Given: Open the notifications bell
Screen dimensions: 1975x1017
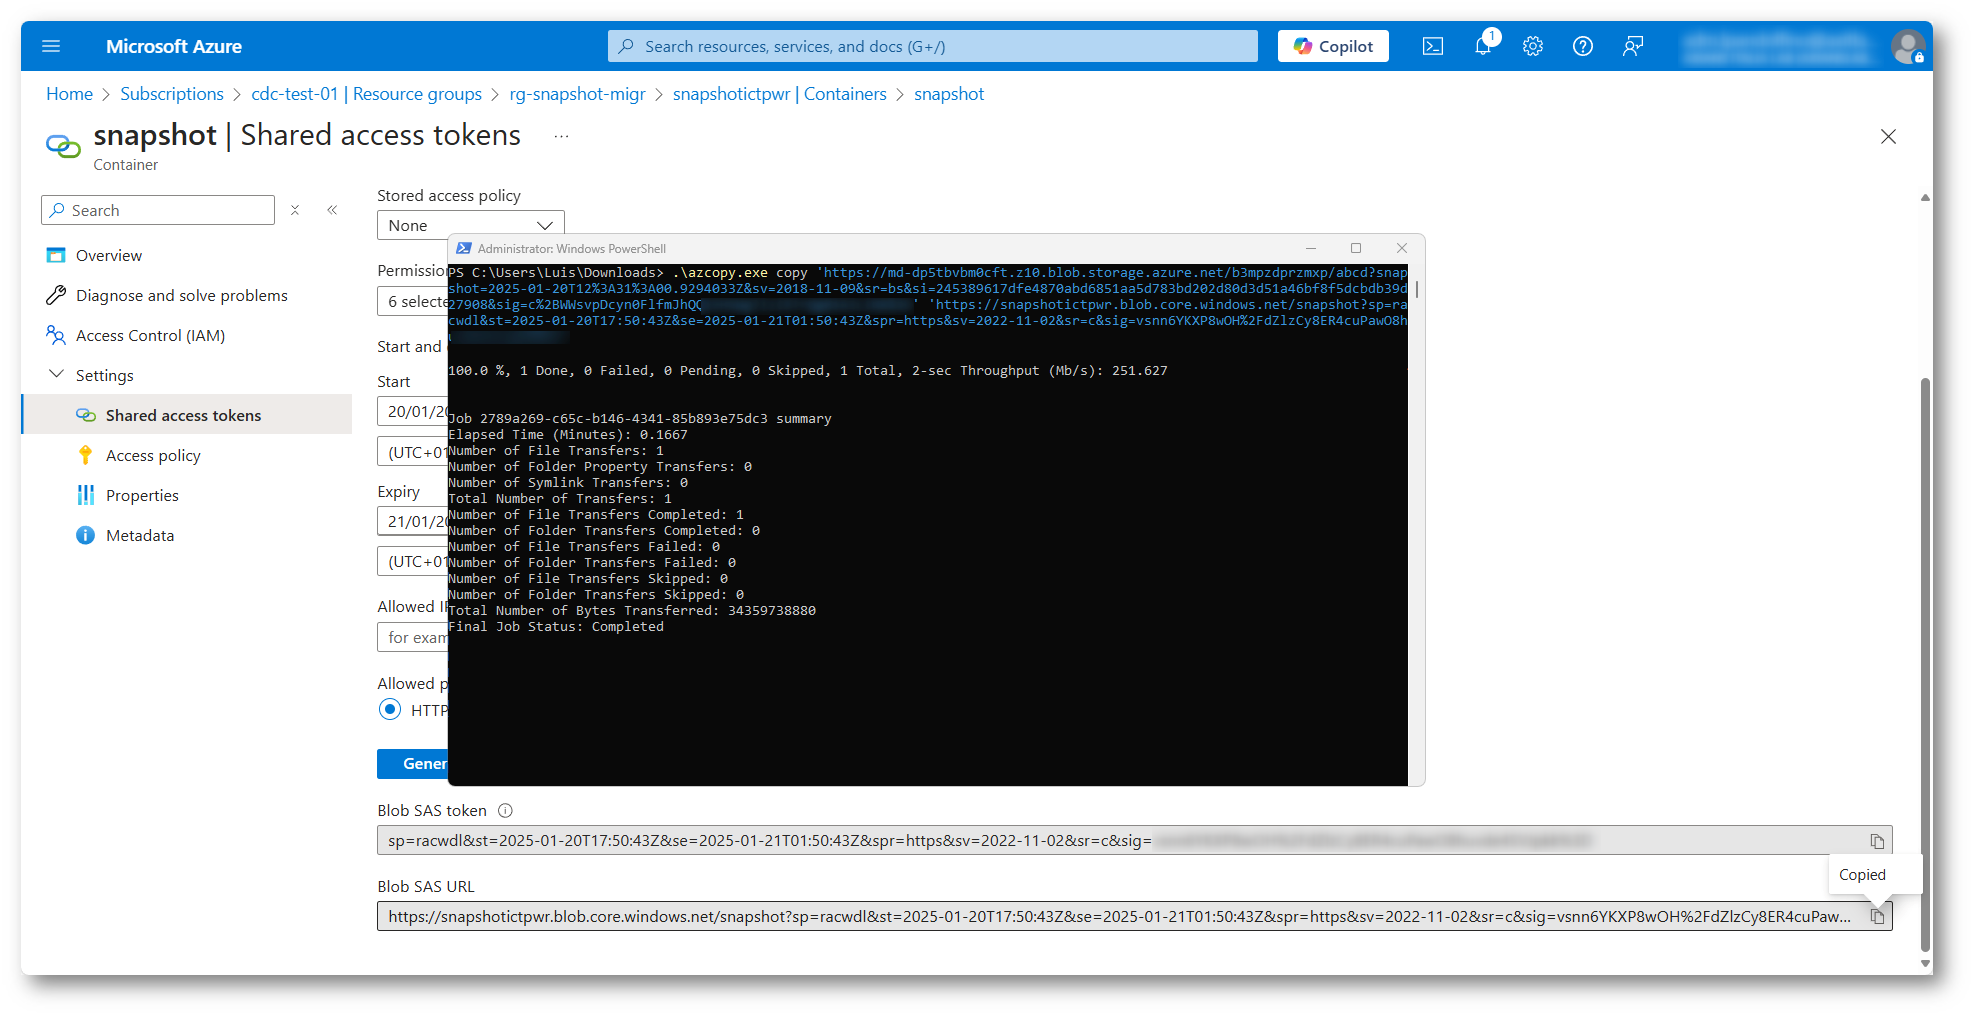Looking at the screenshot, I should (x=1483, y=46).
